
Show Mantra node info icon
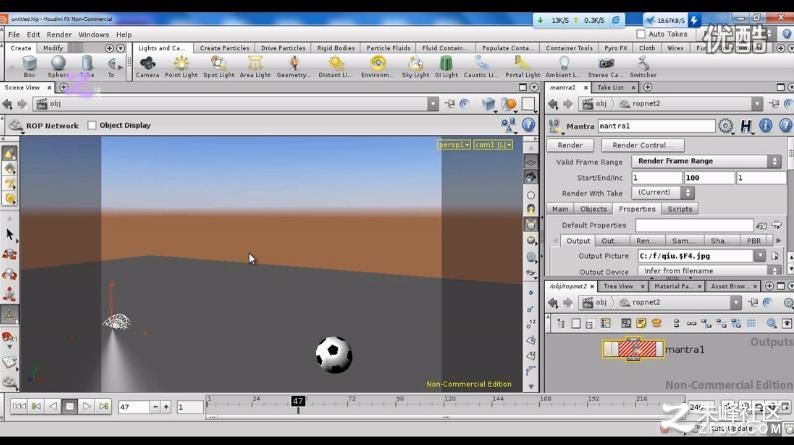click(766, 126)
